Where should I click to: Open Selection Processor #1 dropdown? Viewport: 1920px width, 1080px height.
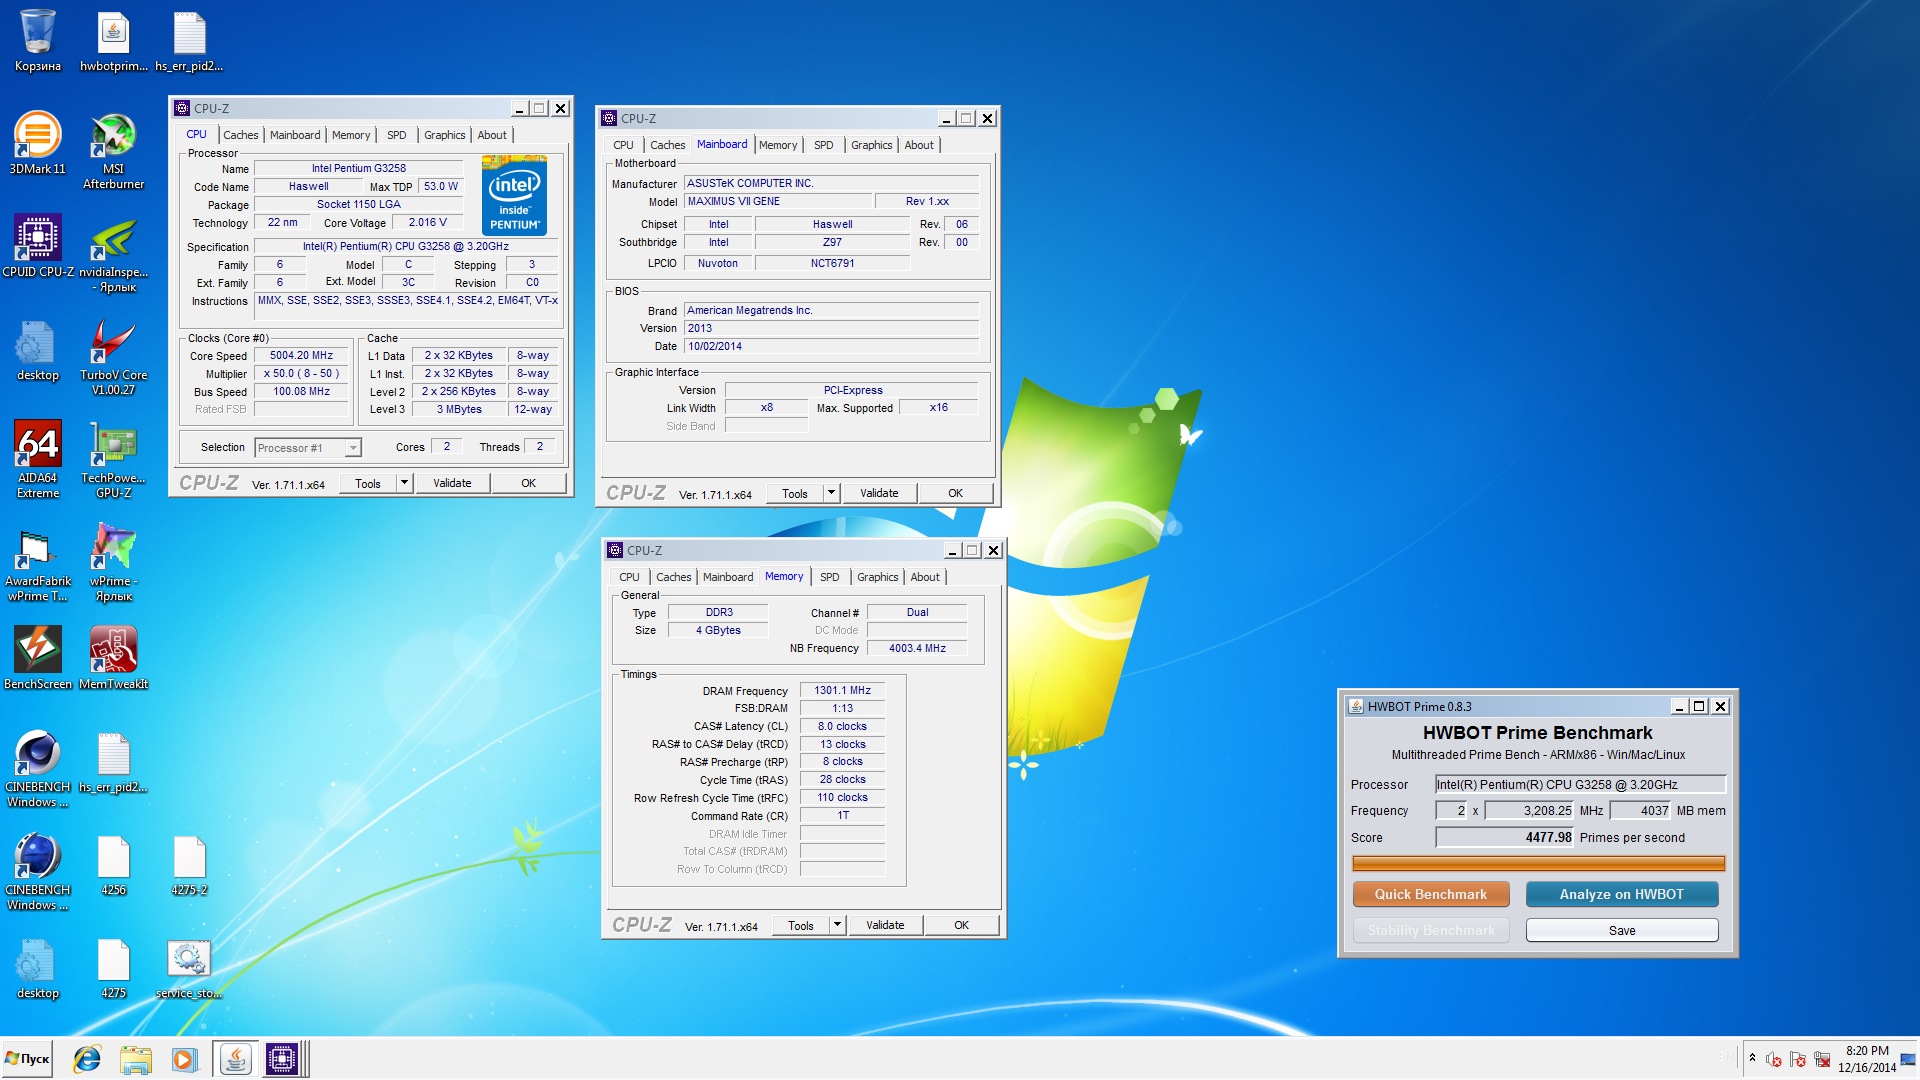point(308,448)
